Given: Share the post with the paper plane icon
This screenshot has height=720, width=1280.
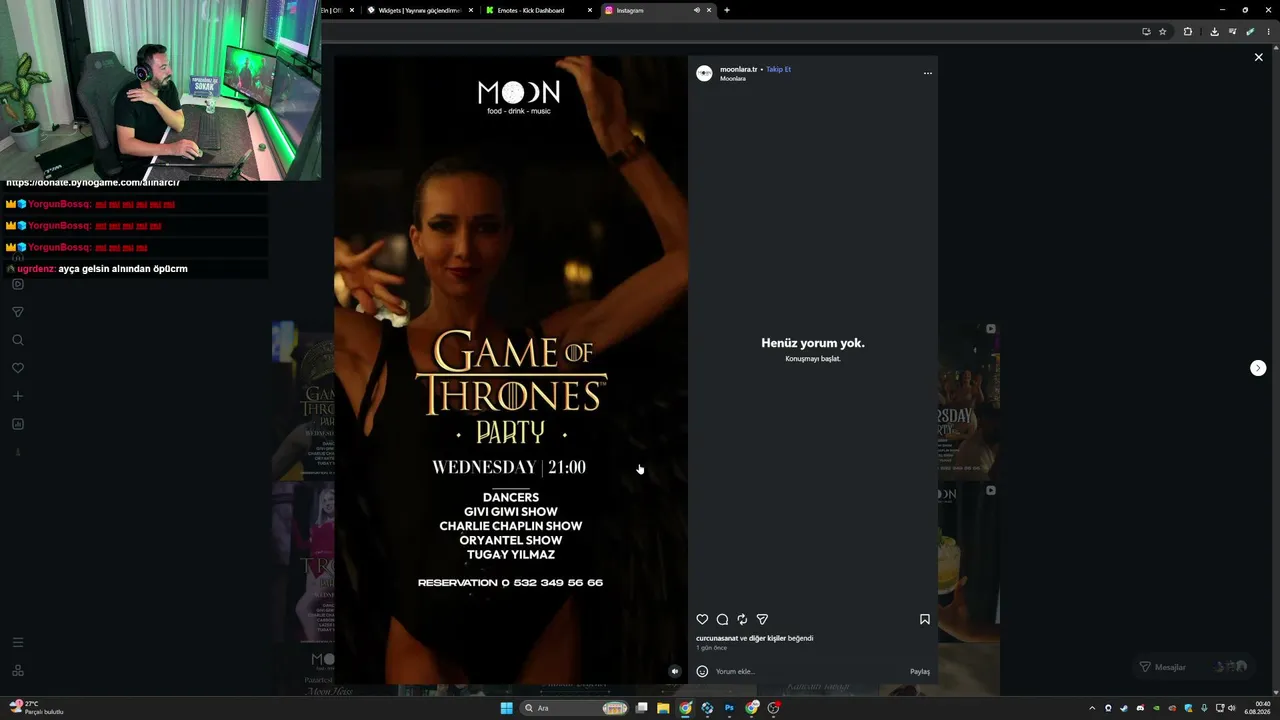Looking at the screenshot, I should pyautogui.click(x=762, y=620).
